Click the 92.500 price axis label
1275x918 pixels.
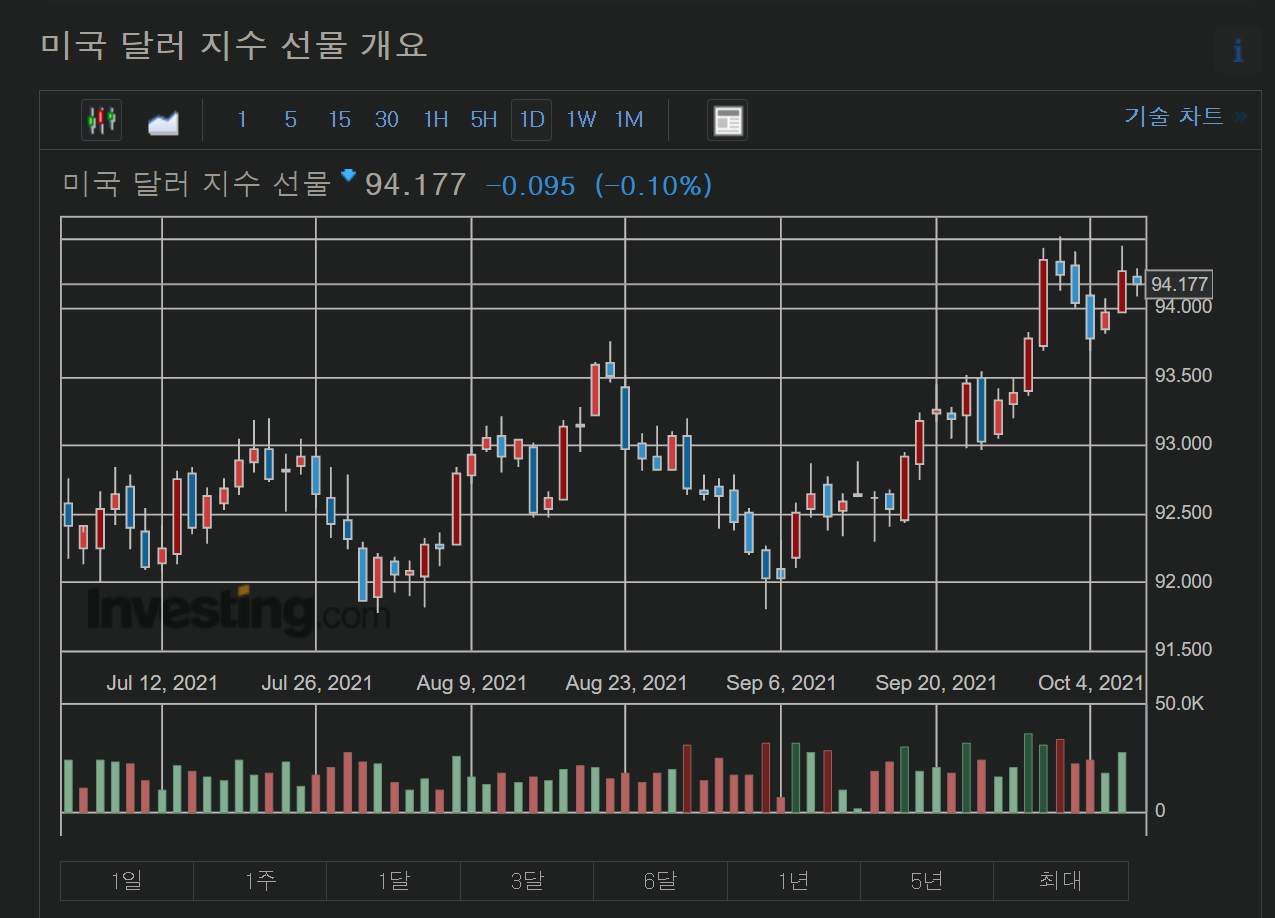pos(1183,513)
